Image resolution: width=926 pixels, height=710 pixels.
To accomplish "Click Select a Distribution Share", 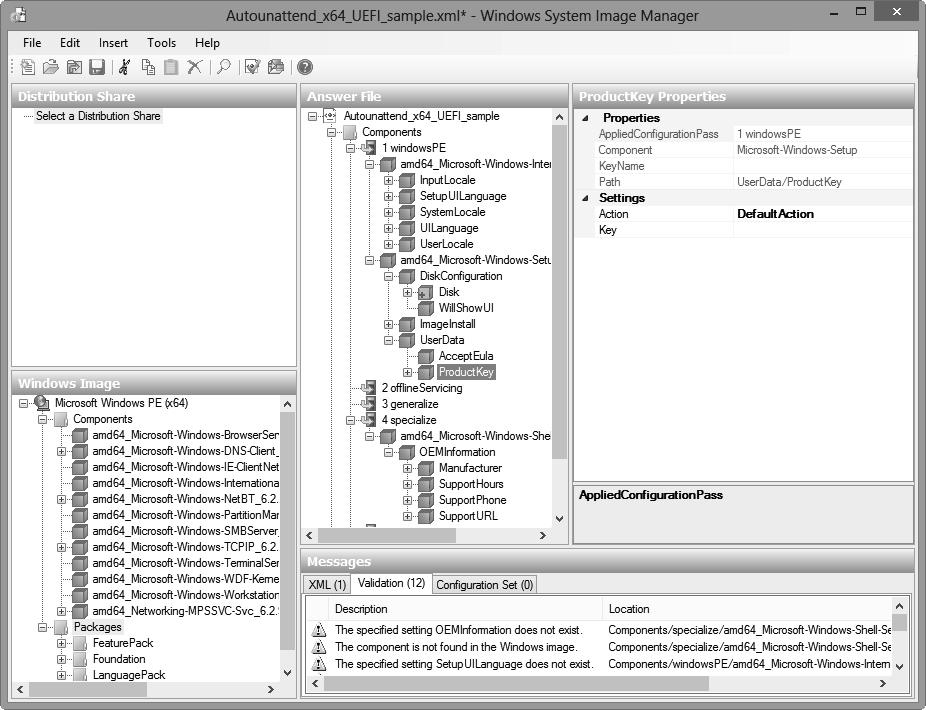I will 98,116.
